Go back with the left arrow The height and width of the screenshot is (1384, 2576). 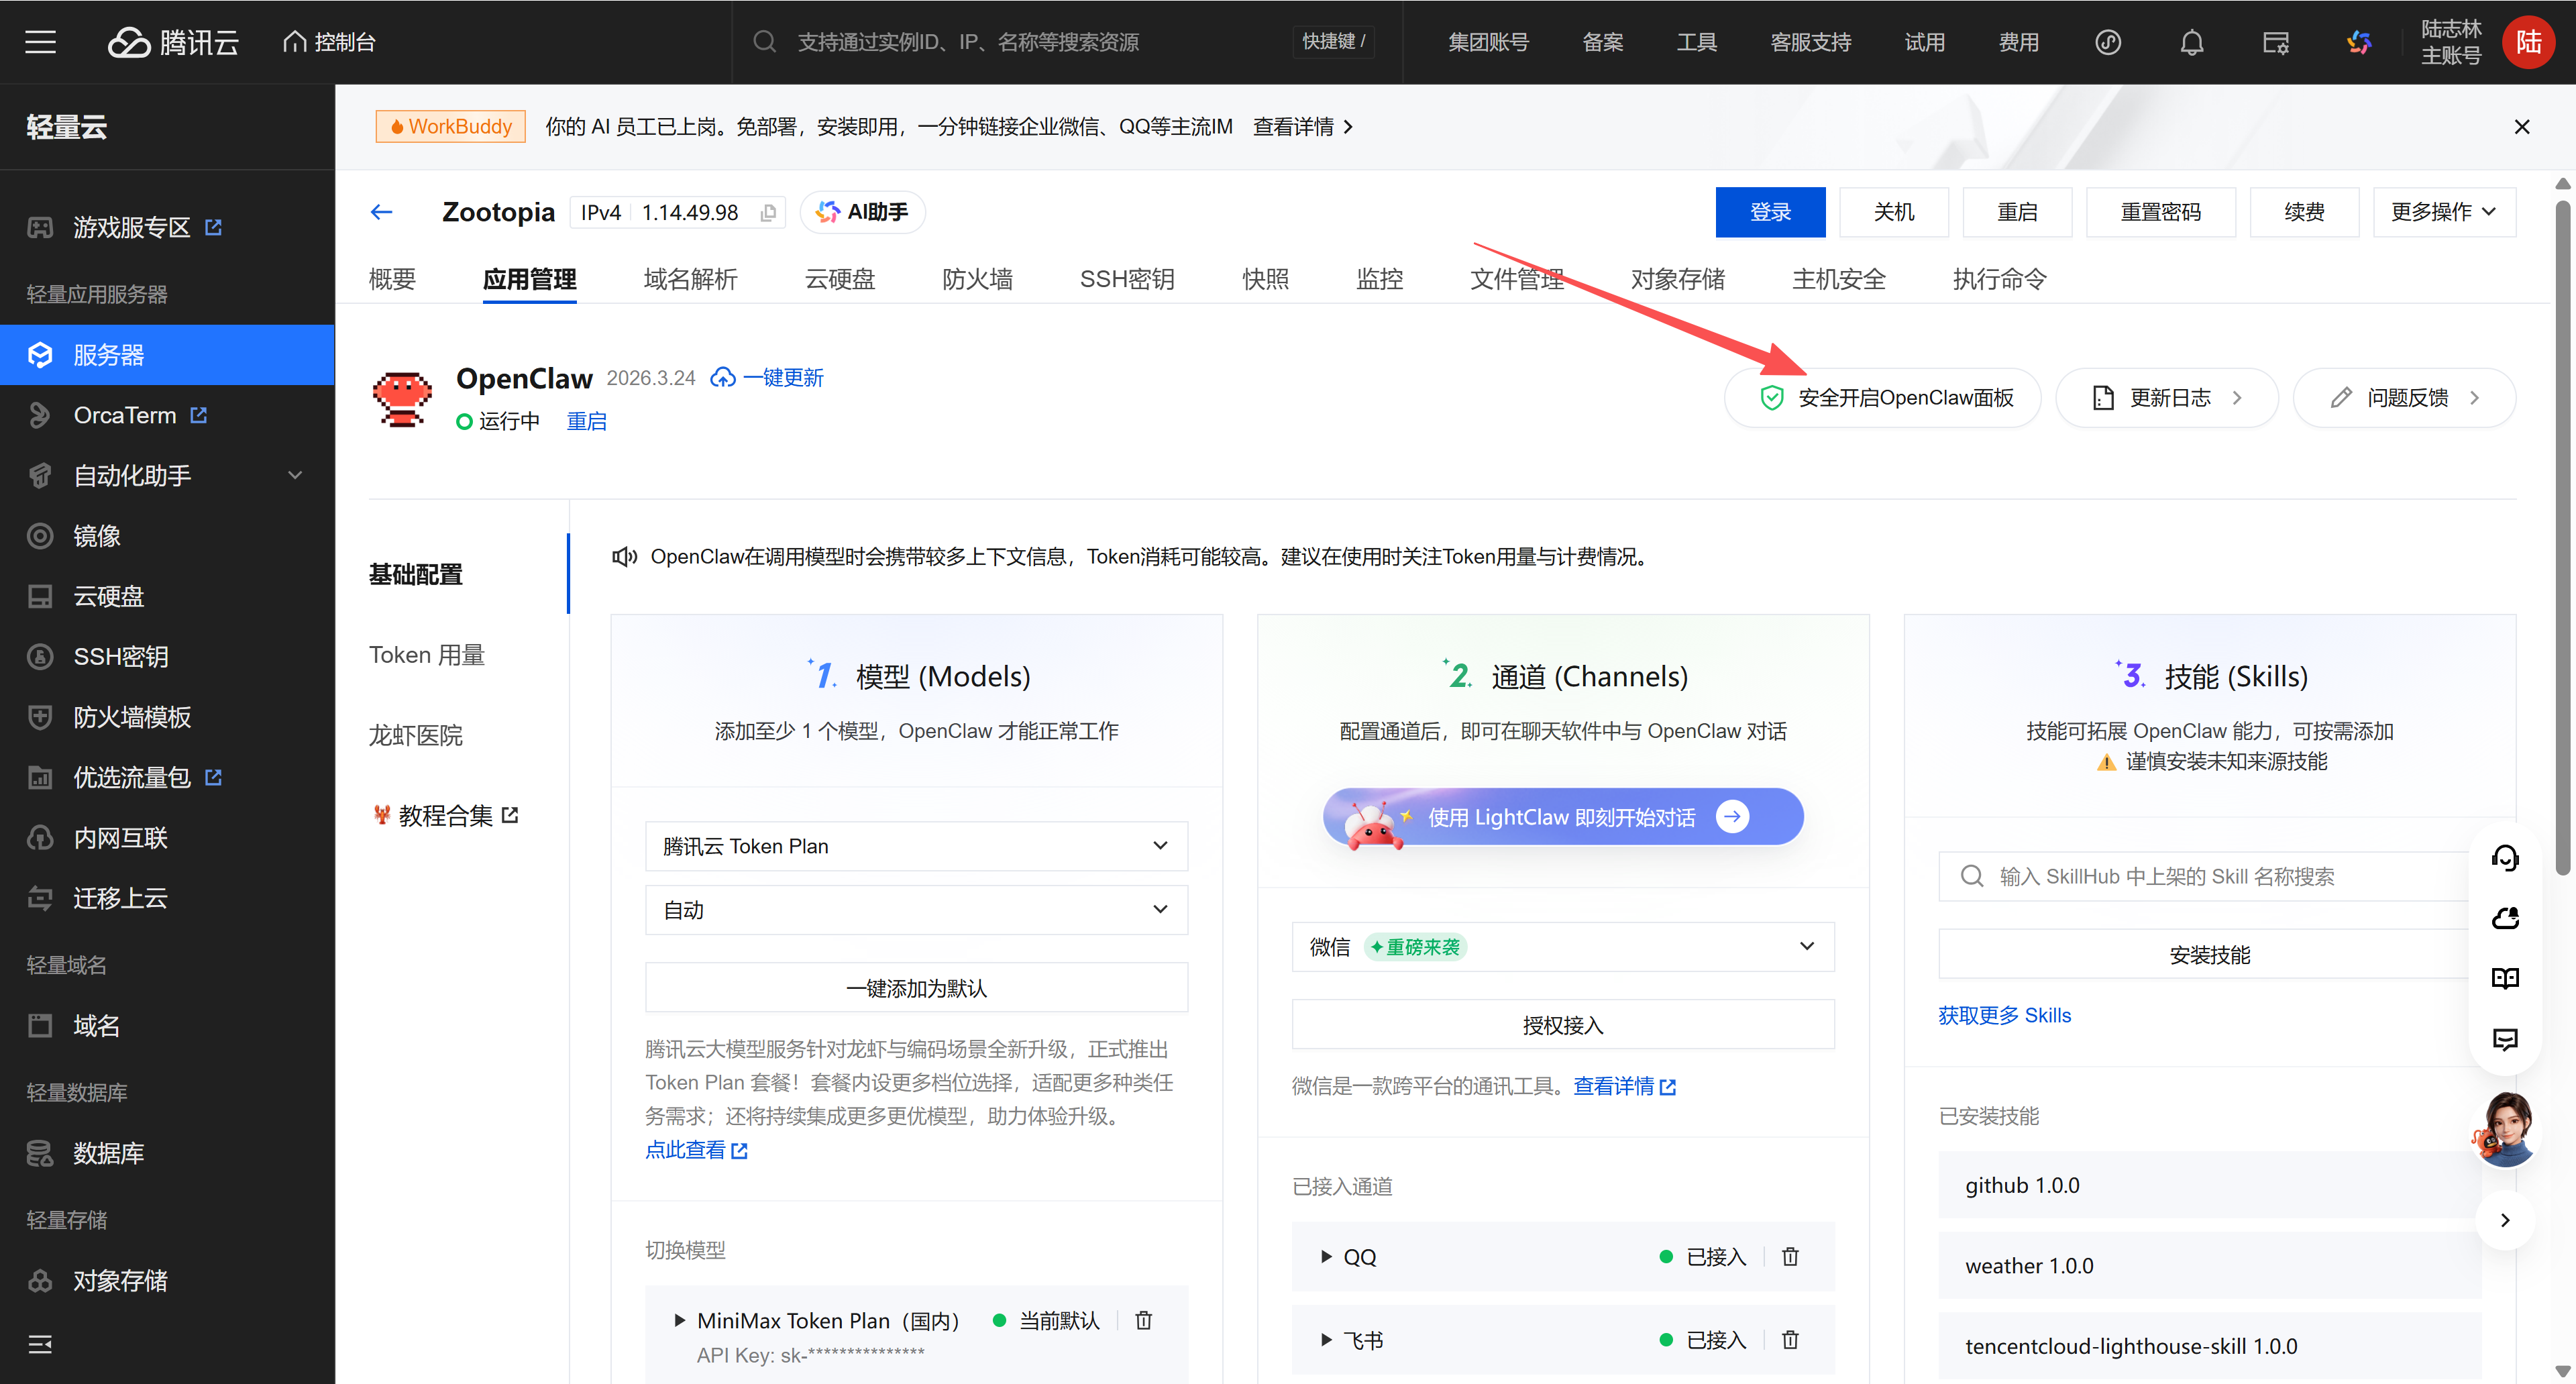click(381, 212)
